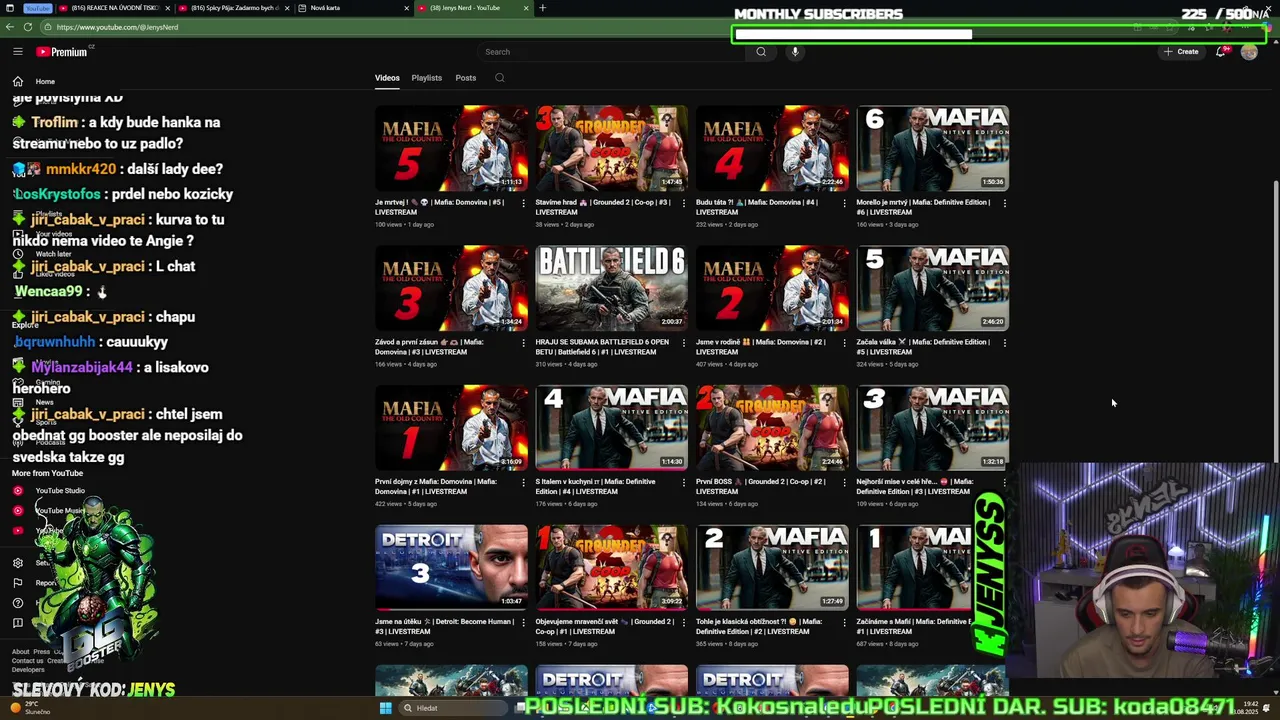
Task: Close the Nová karta tab
Action: 407,8
